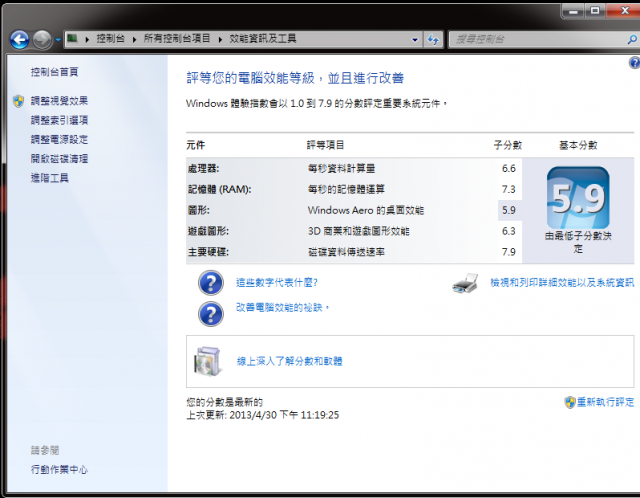Viewport: 640px width, 498px height.
Task: Click Windows Aero 的桌面效能 description
Action: coord(366,210)
